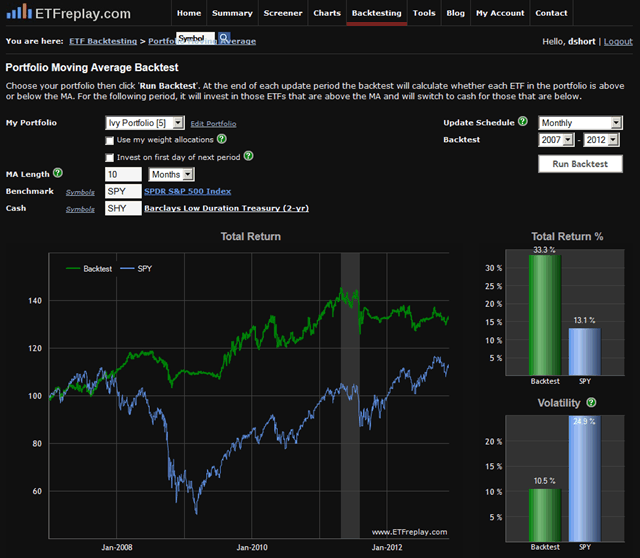Open the SPDR S&P 500 Index link
The height and width of the screenshot is (558, 640).
coord(187,191)
